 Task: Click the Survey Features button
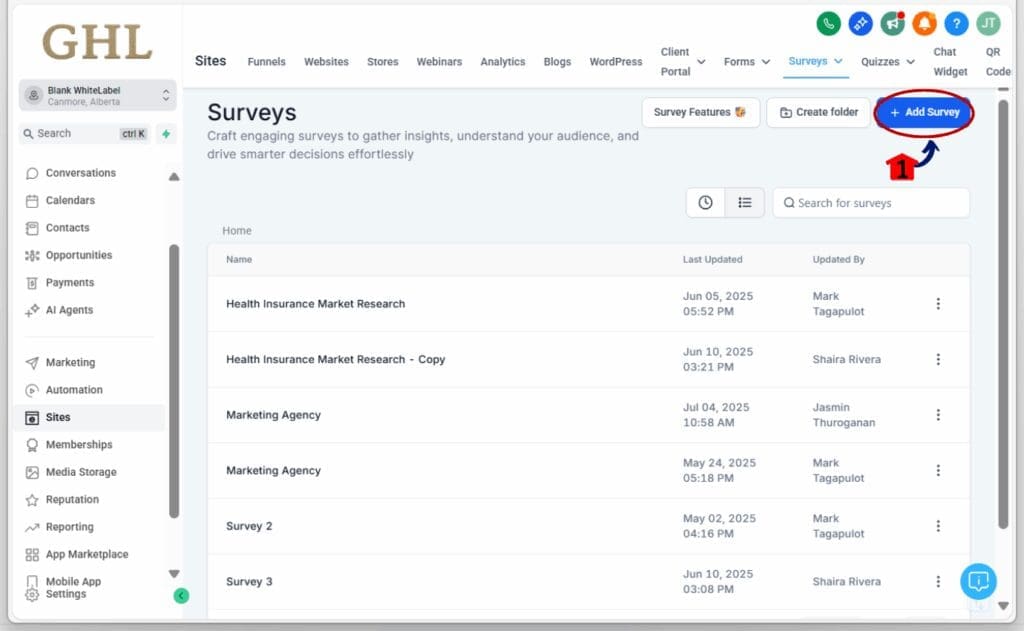pyautogui.click(x=700, y=112)
